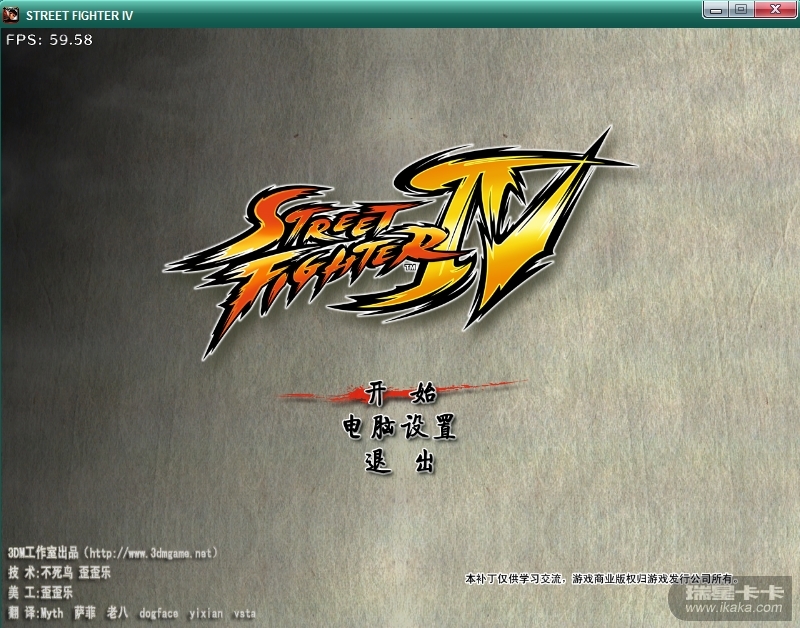
Task: Click the 技术:不死鸟 歪歪乐 credit line
Action: (x=59, y=573)
